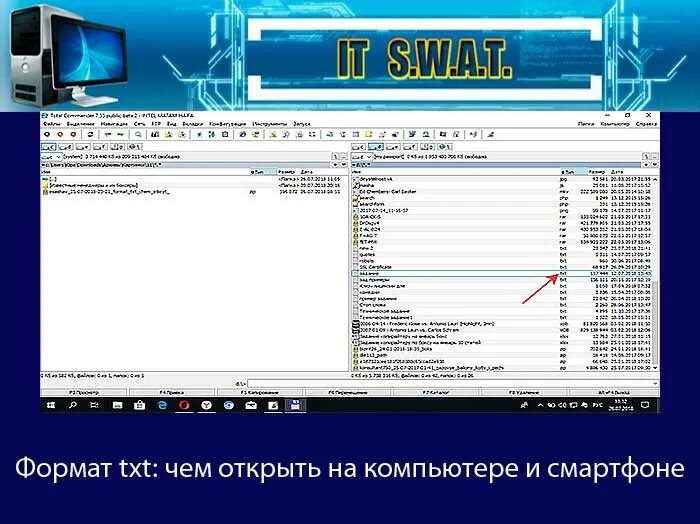The height and width of the screenshot is (524, 700).
Task: Expand command line history dropdown arrow
Action: click(655, 383)
